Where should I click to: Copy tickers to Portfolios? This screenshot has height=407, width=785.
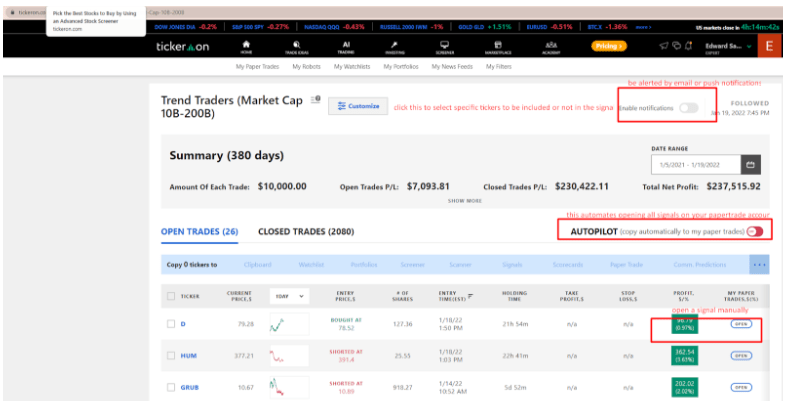pyautogui.click(x=364, y=264)
